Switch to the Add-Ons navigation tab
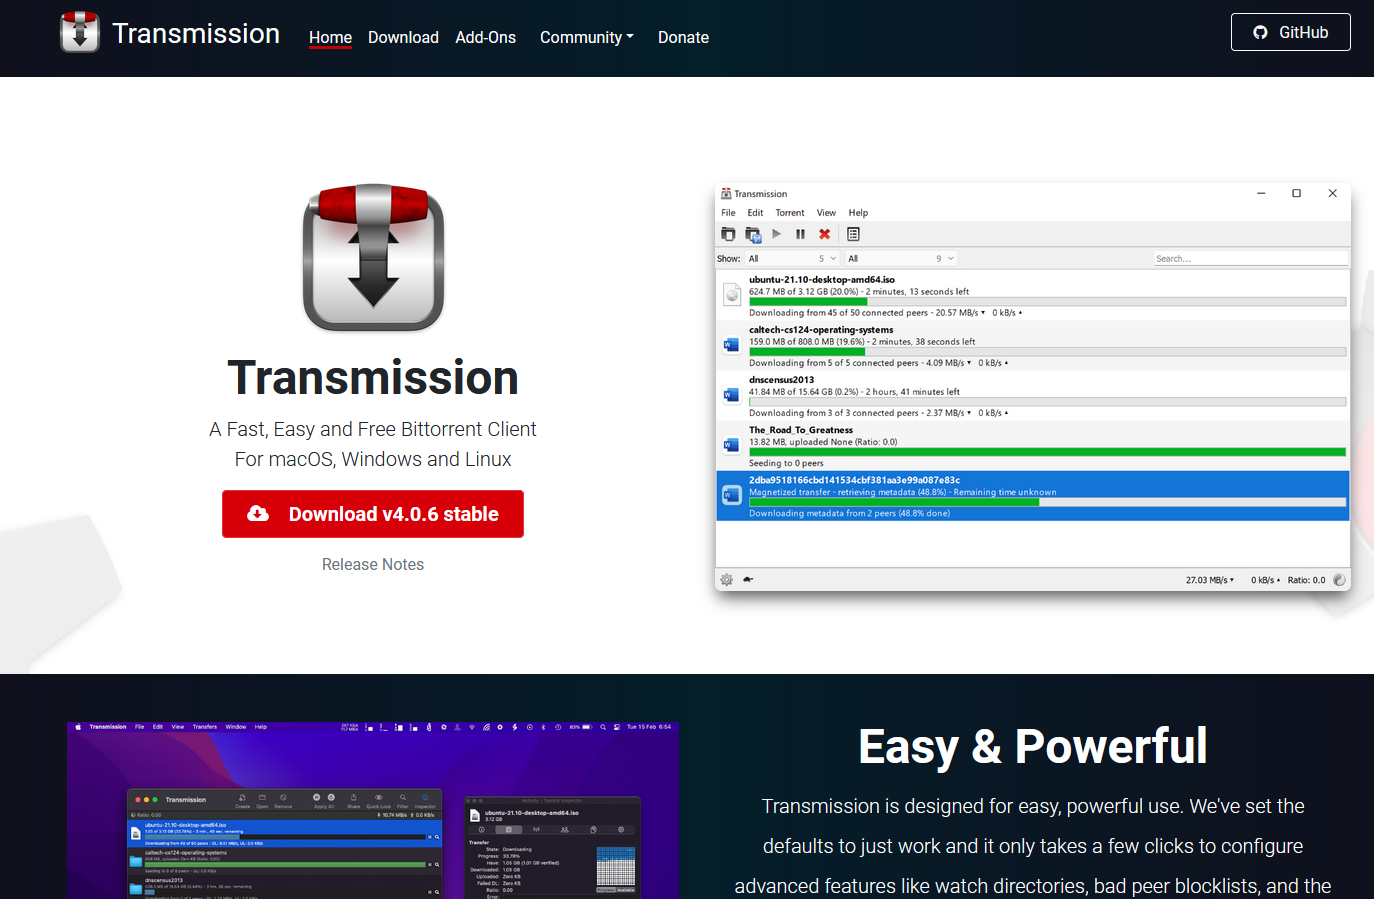 tap(485, 38)
